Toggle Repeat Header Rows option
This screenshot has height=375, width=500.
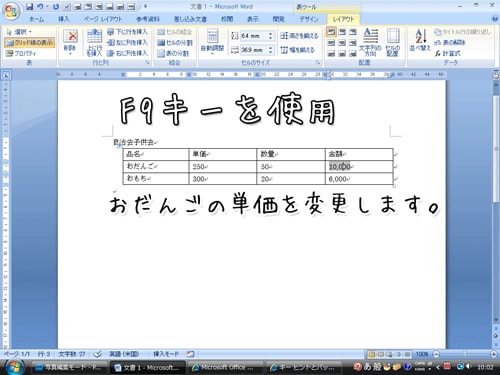coord(462,32)
